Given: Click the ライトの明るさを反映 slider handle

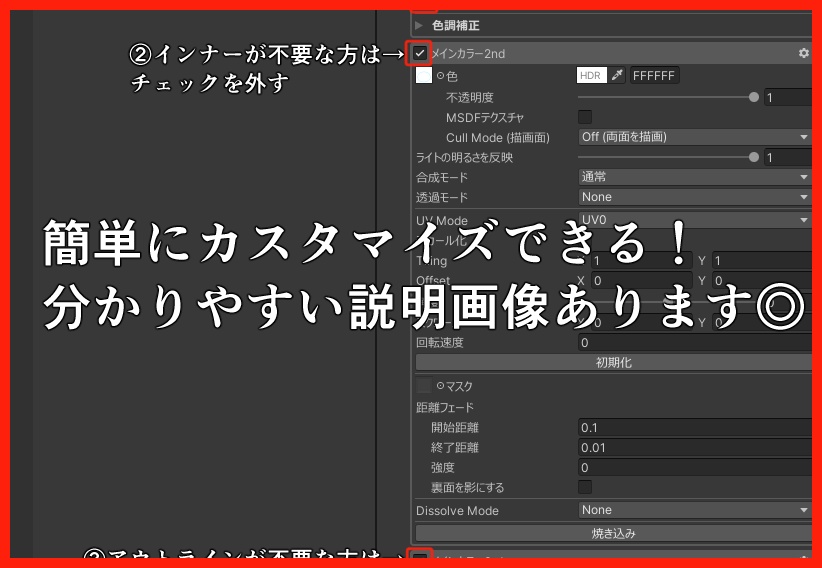Looking at the screenshot, I should click(754, 157).
